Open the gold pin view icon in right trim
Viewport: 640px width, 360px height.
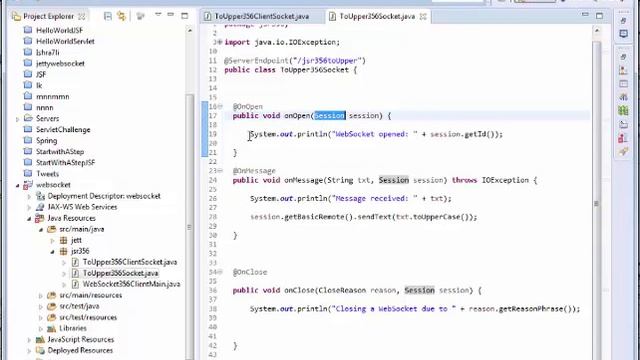coord(623,151)
